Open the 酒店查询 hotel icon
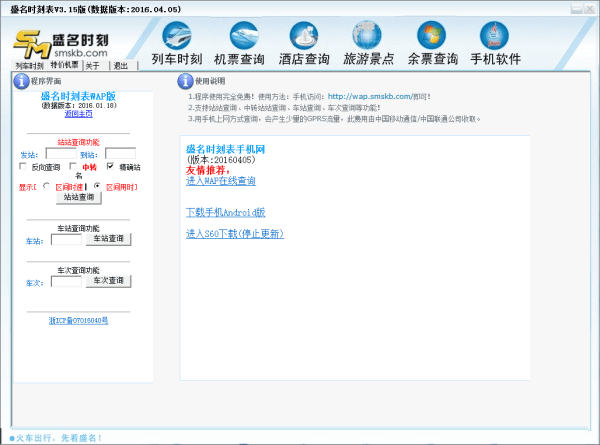600x445 pixels. (304, 35)
